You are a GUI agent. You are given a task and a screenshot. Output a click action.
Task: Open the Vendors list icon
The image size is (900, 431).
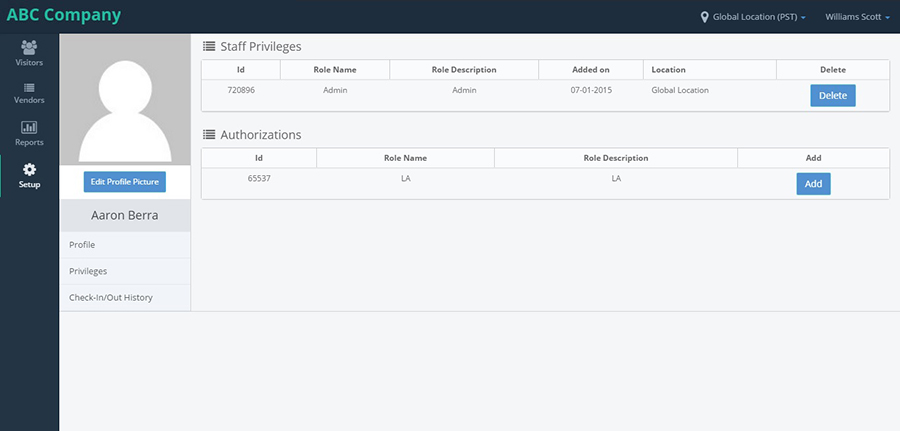(x=29, y=88)
